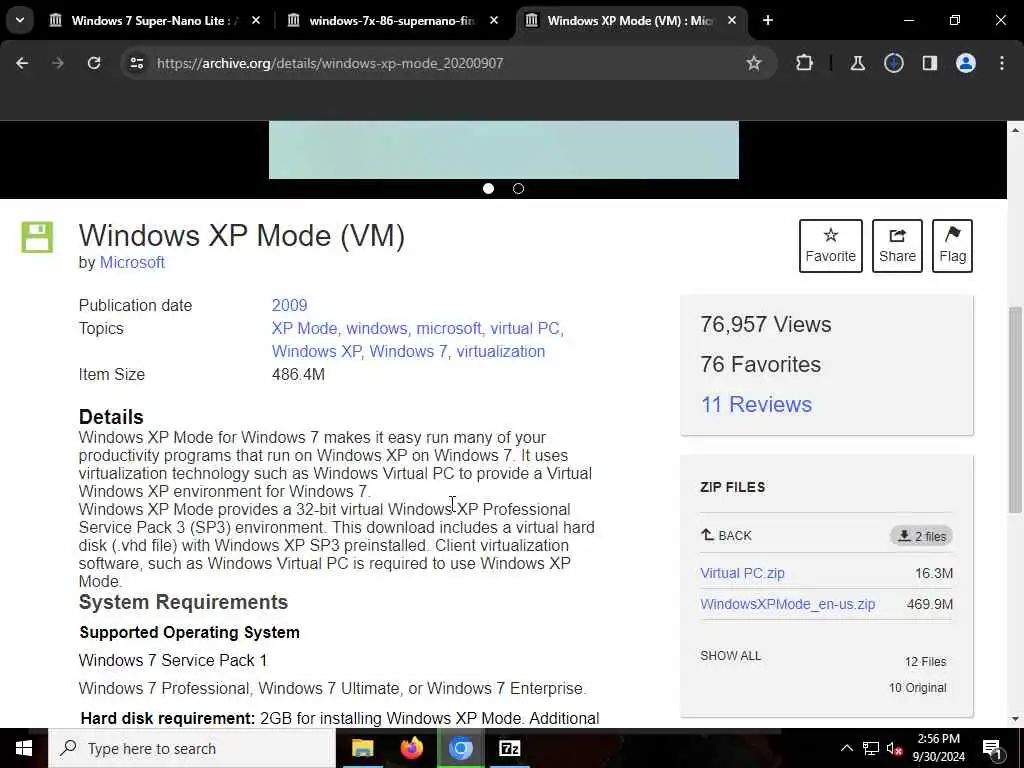This screenshot has height=768, width=1024.
Task: Open the muted volume tray icon
Action: 895,748
